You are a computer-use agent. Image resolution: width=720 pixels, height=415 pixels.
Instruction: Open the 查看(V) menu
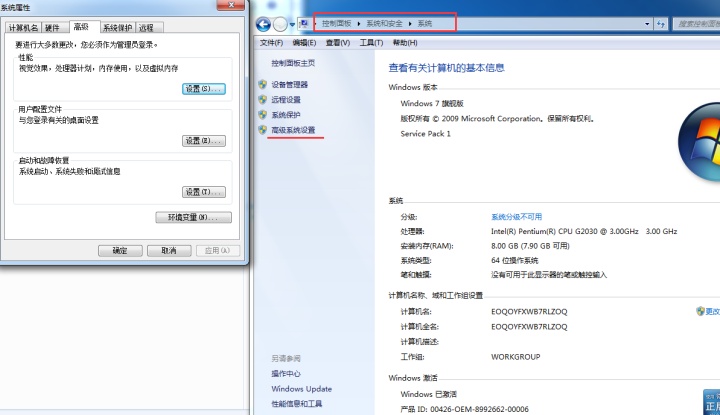(338, 43)
